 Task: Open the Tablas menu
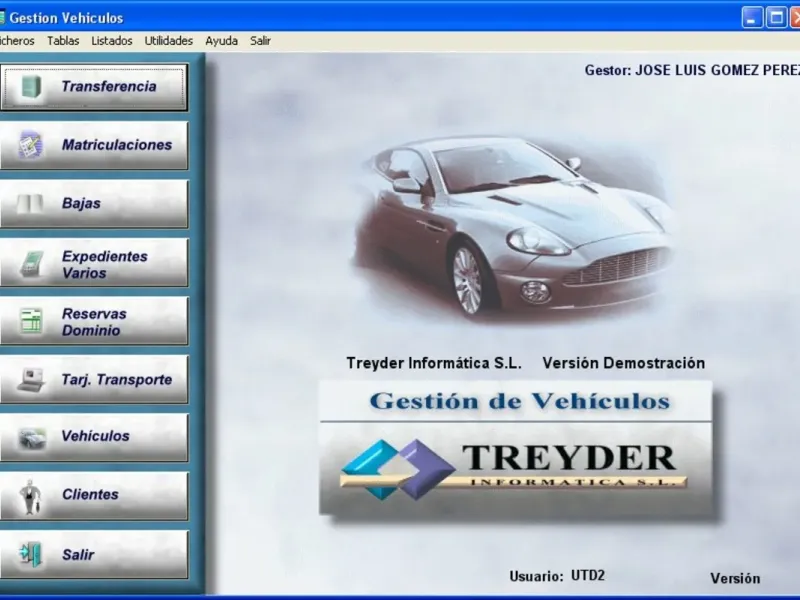click(x=63, y=41)
